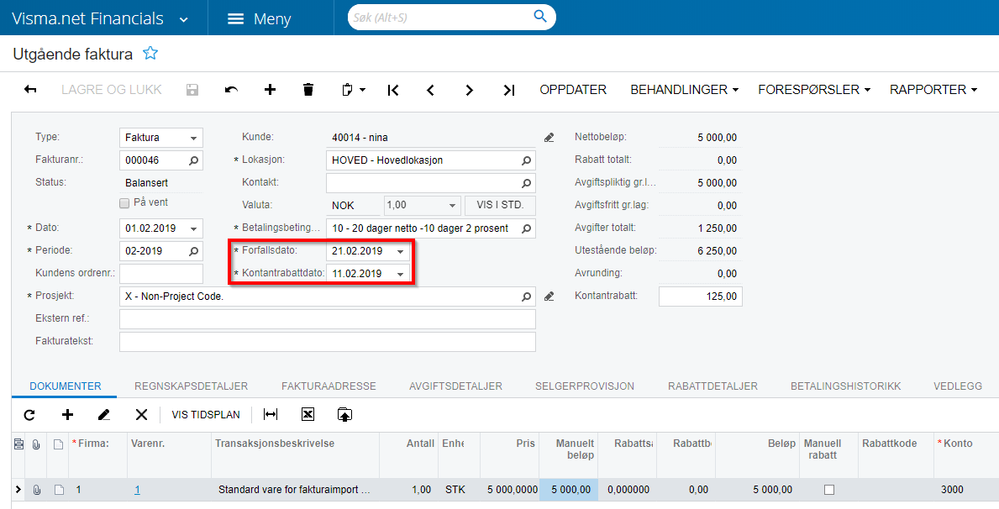
Task: Go to next record arrow
Action: pyautogui.click(x=469, y=90)
